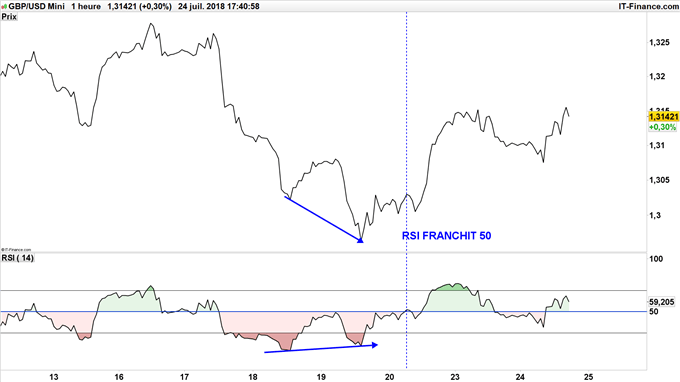
Task: Click the 1,31 price axis label
Action: point(657,145)
